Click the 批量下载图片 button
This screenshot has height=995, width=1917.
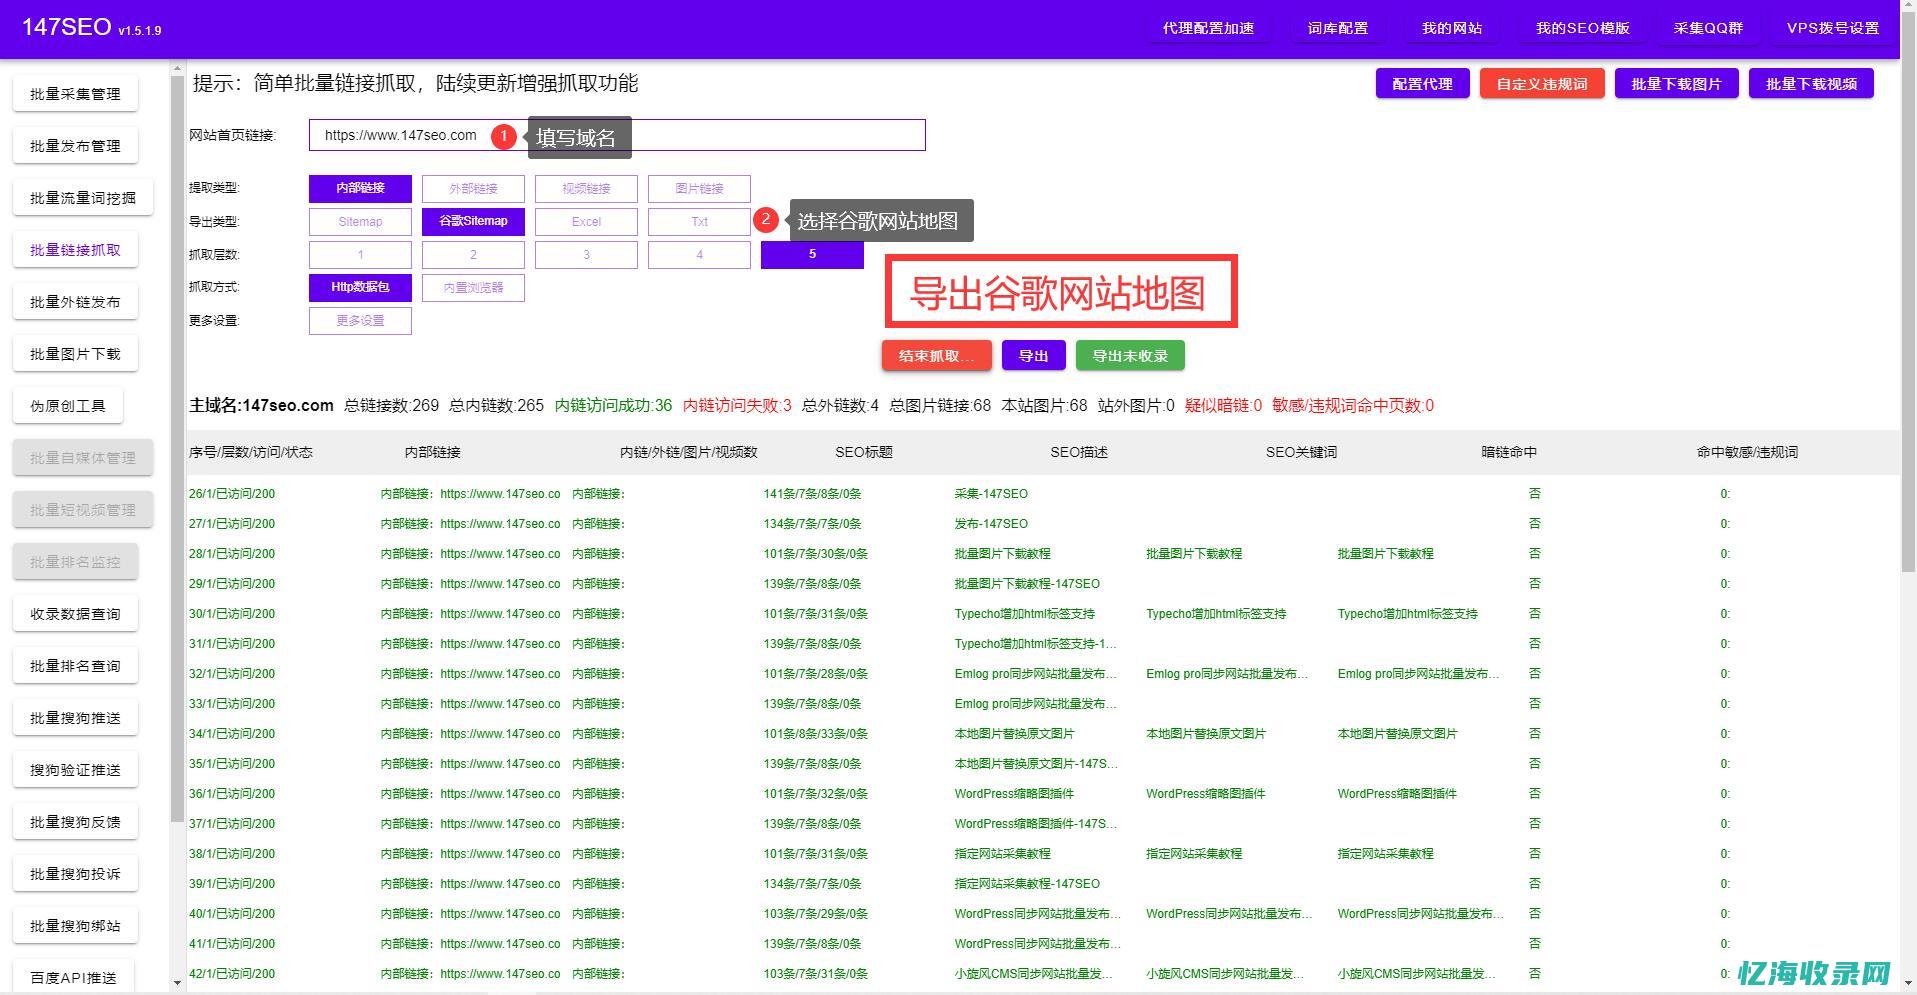[1676, 84]
